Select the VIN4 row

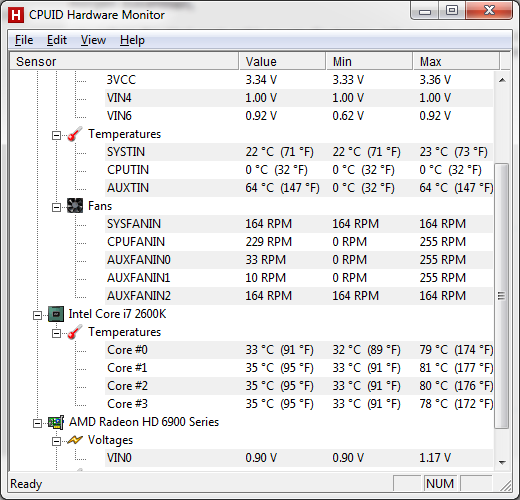[x=299, y=98]
